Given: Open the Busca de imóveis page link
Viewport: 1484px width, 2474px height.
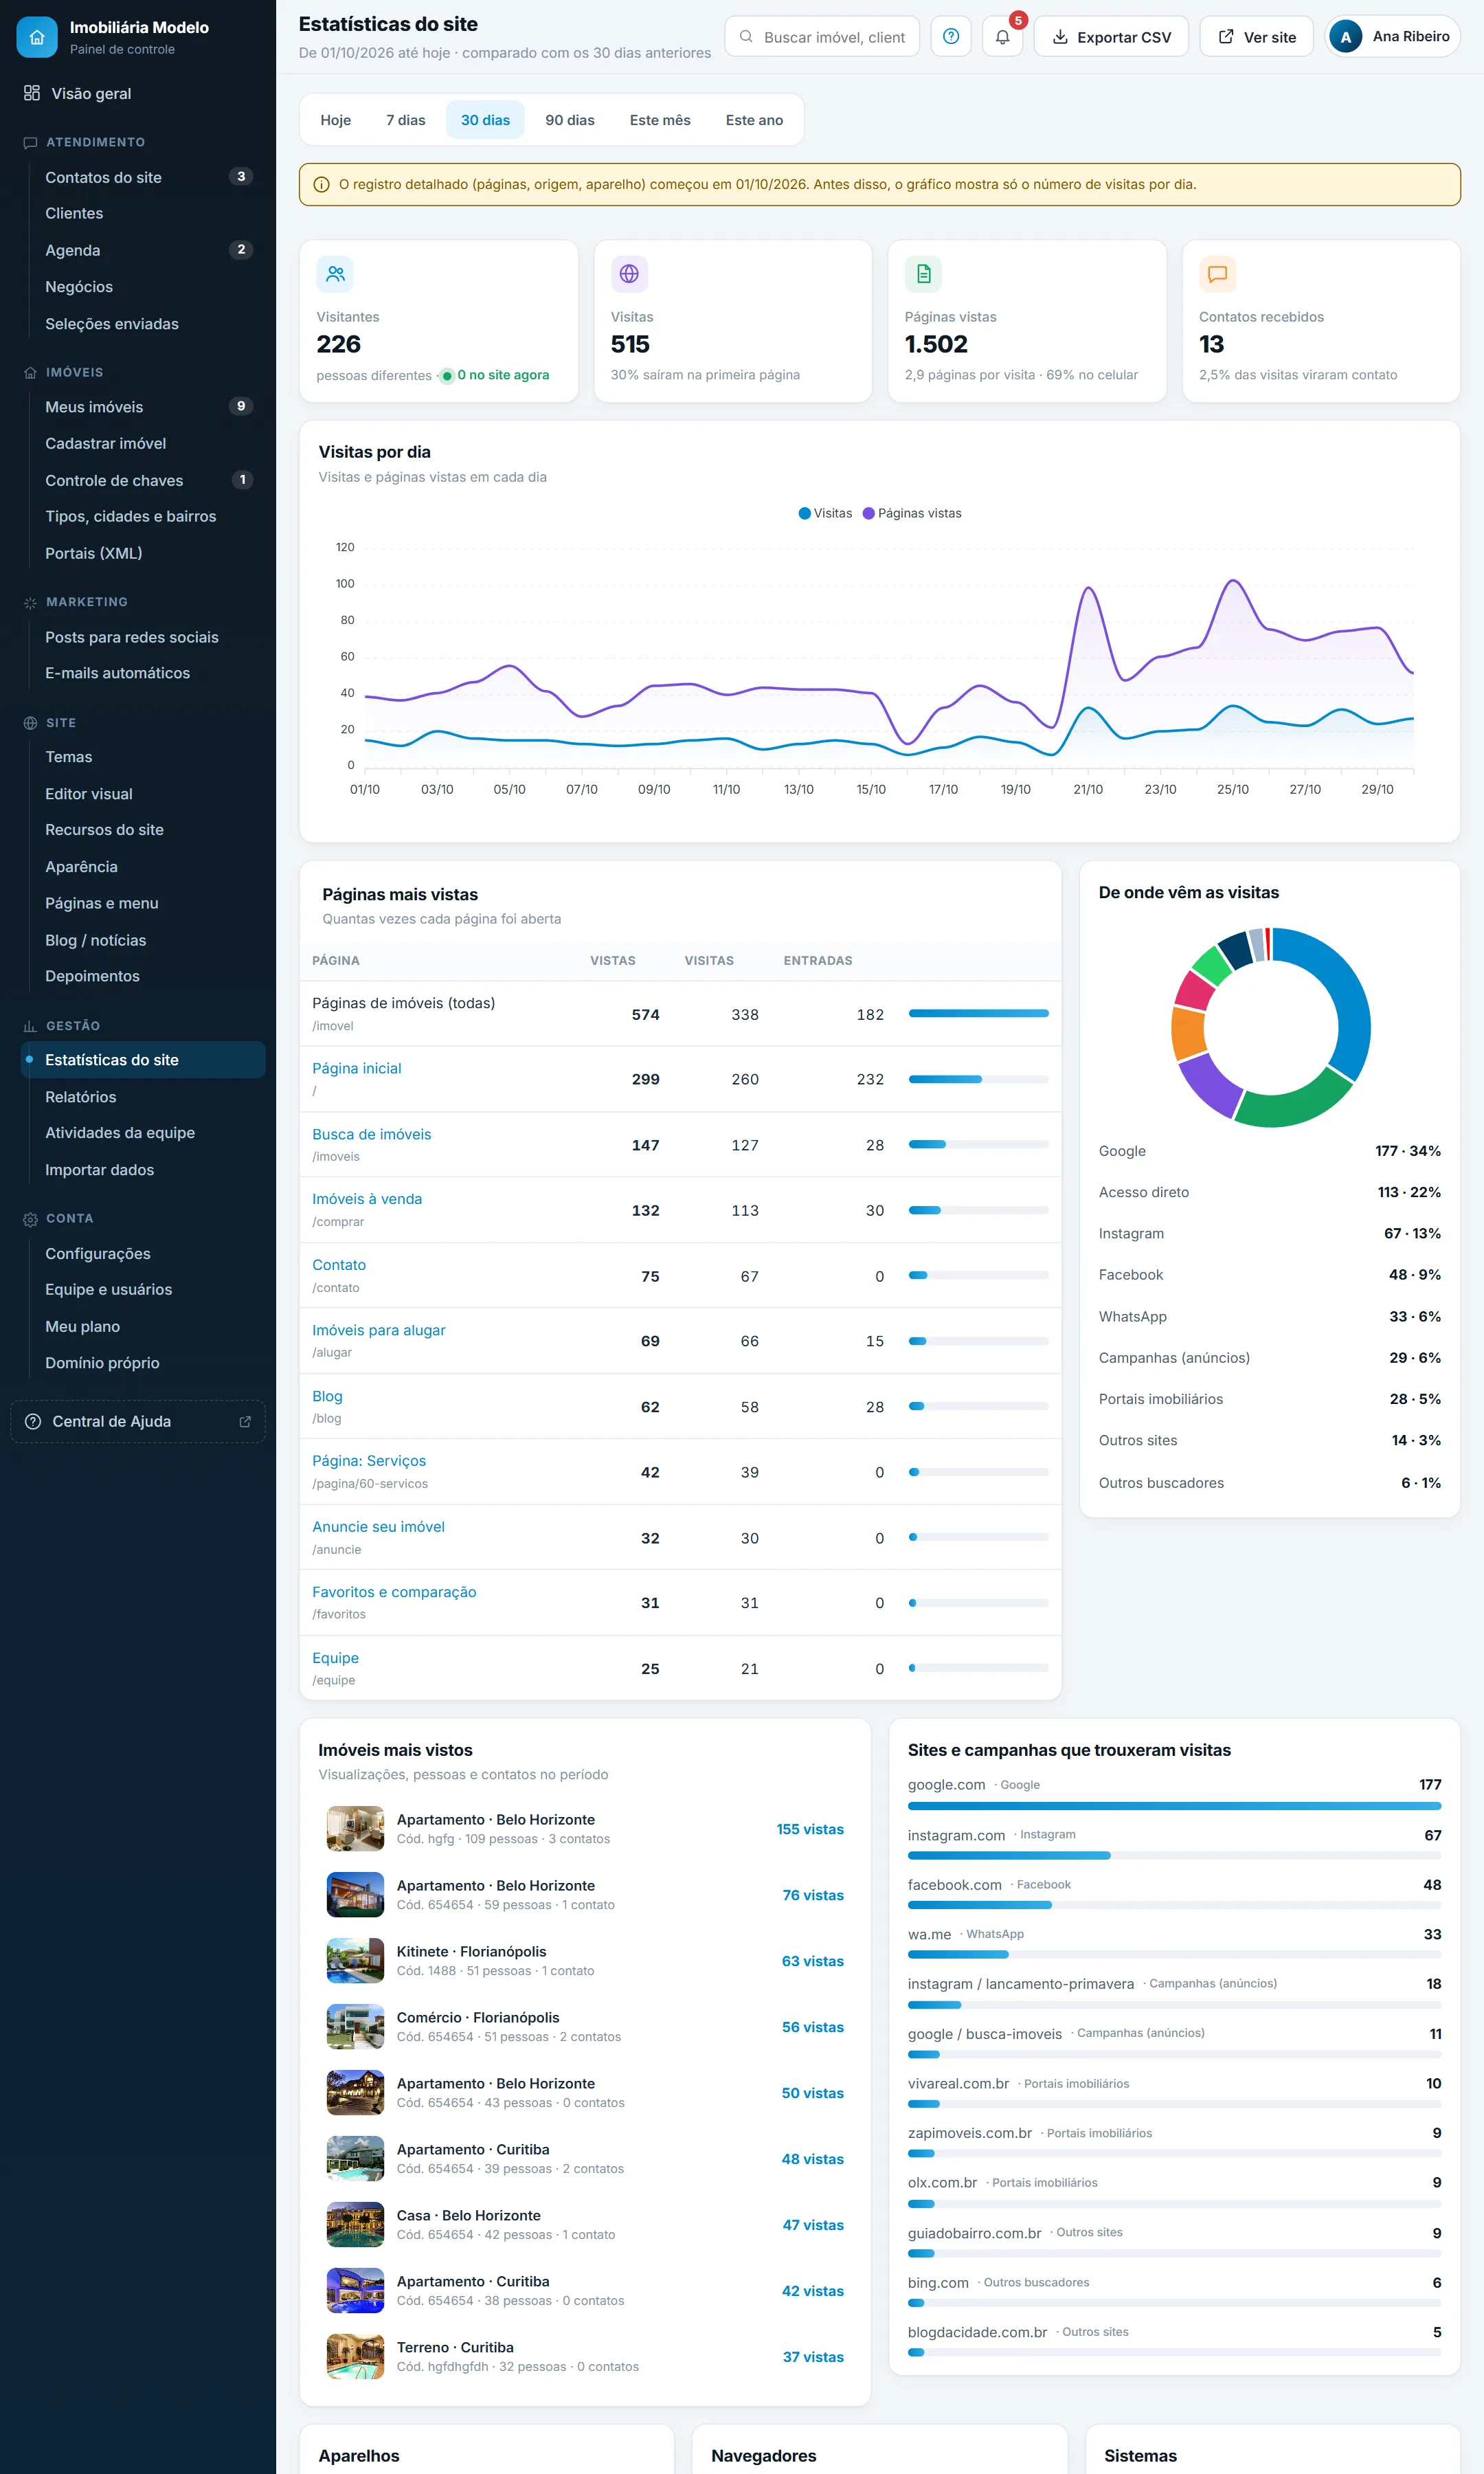Looking at the screenshot, I should (371, 1134).
